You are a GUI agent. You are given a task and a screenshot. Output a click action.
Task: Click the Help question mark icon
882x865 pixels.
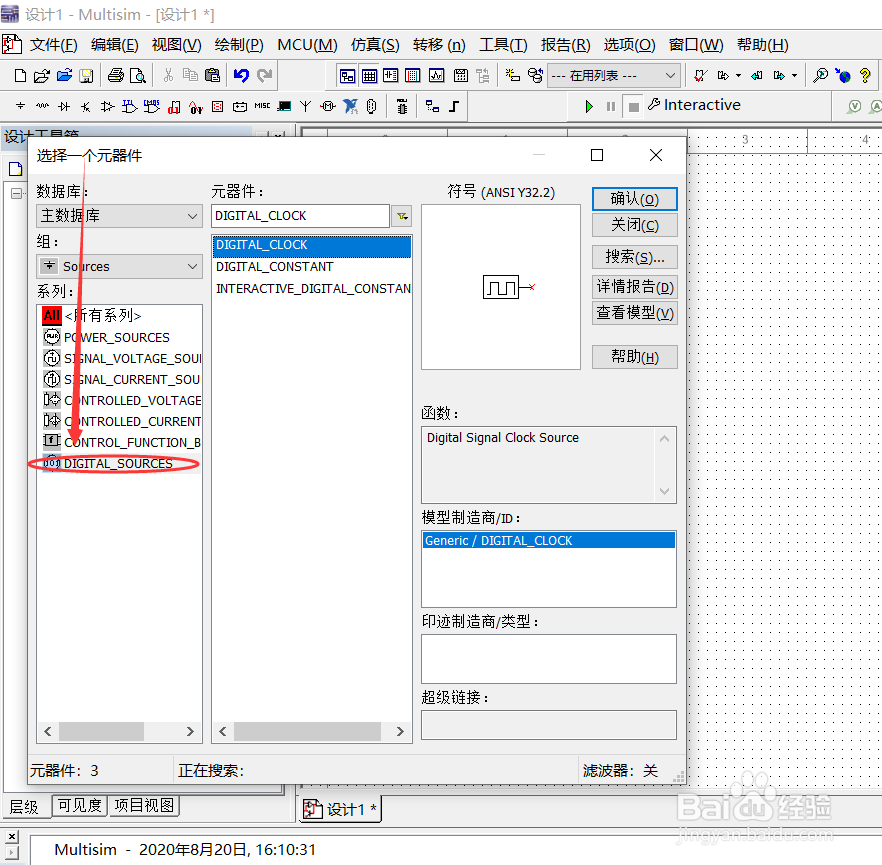pos(865,75)
